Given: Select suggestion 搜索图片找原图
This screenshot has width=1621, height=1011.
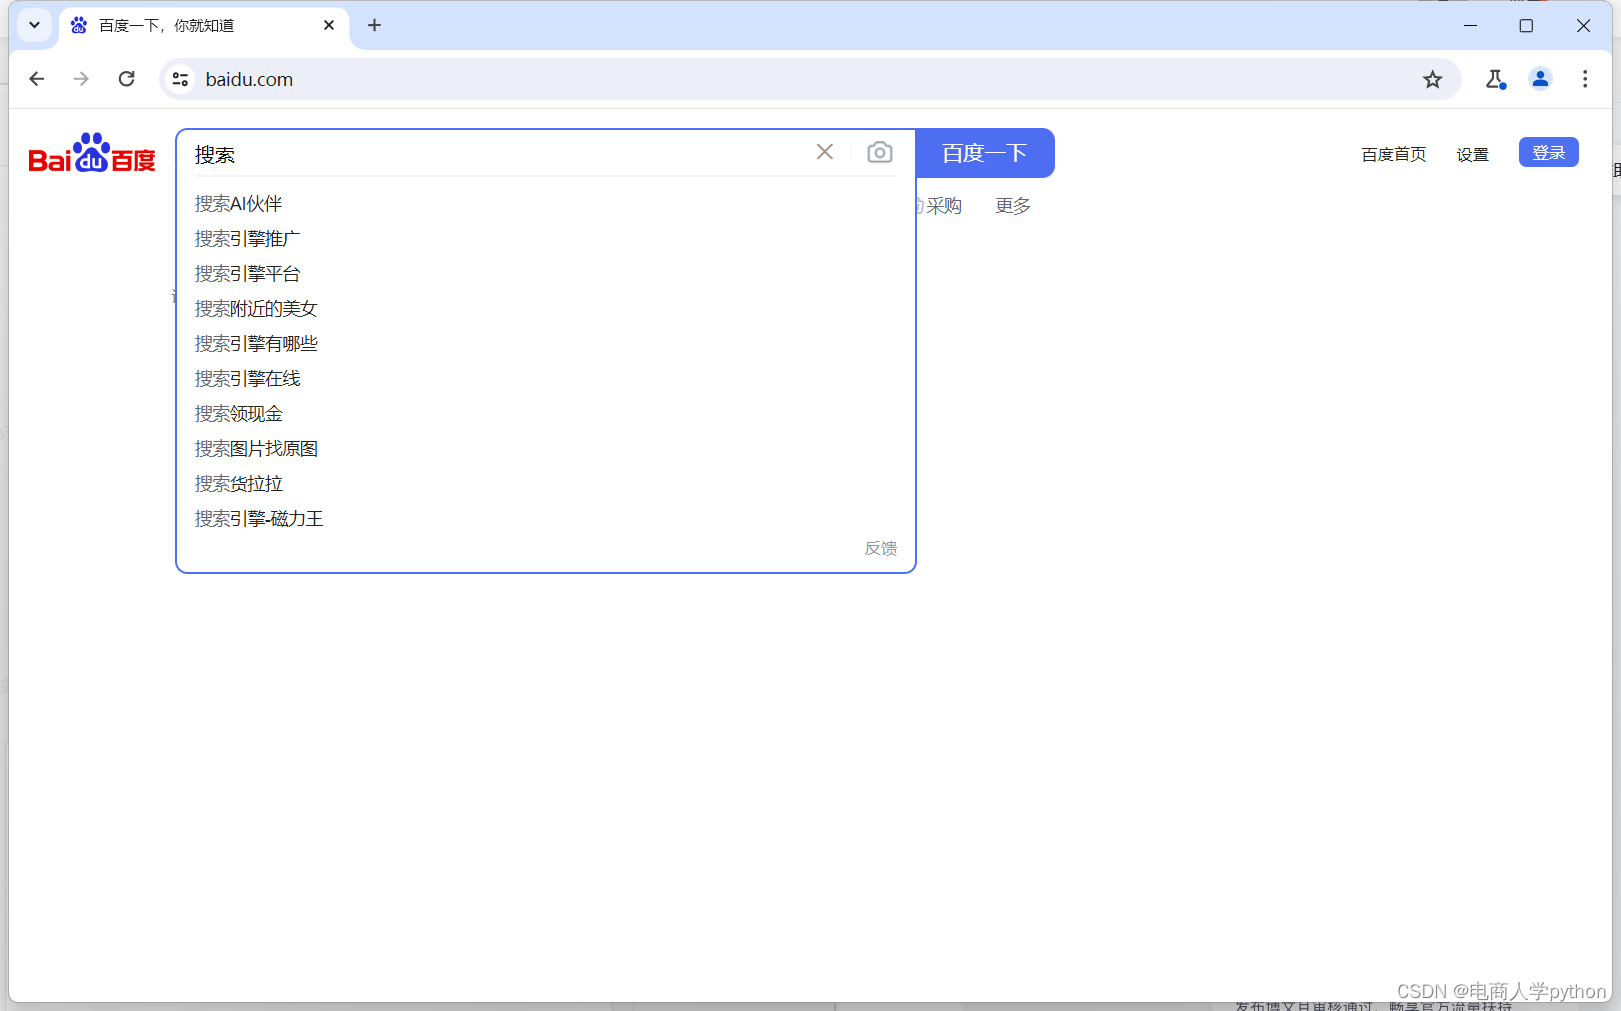Looking at the screenshot, I should pyautogui.click(x=546, y=449).
